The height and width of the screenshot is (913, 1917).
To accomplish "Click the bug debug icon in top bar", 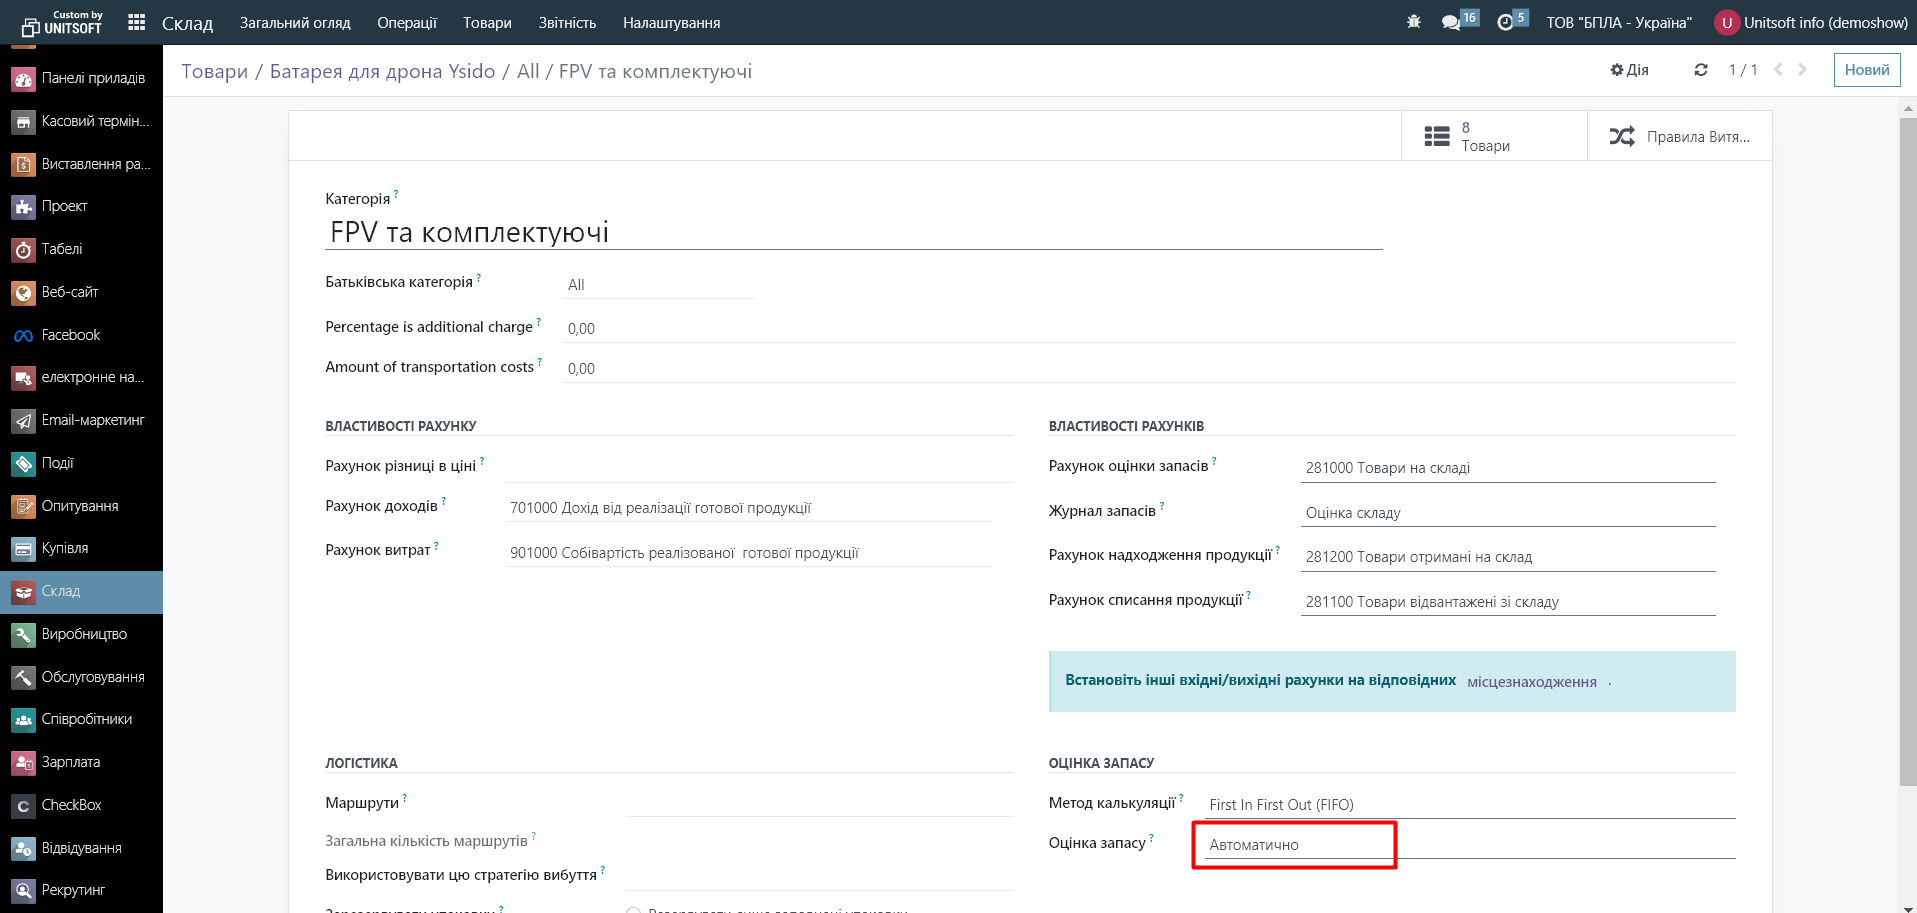I will (x=1413, y=22).
